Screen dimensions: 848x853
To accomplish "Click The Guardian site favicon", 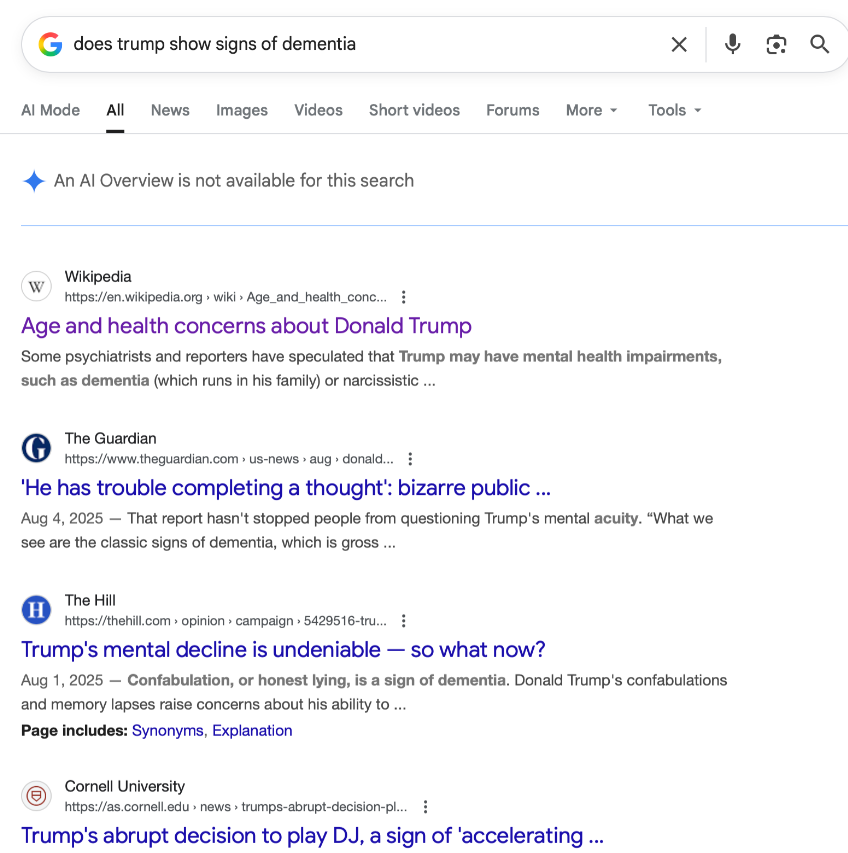I will (37, 448).
